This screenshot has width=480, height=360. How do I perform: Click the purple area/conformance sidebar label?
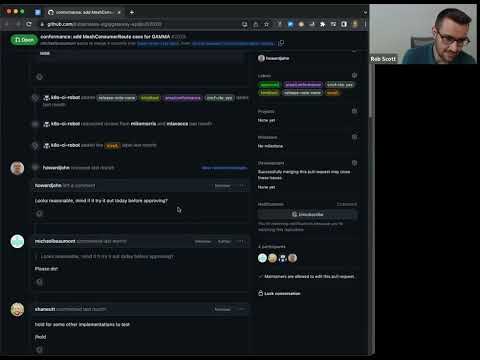pyautogui.click(x=303, y=85)
